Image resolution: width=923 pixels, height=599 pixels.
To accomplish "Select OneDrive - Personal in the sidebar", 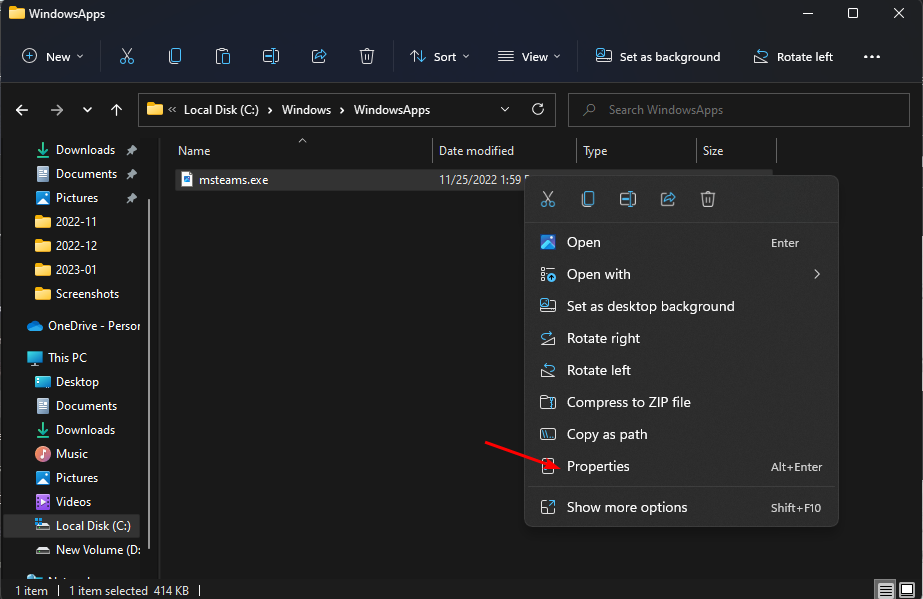I will (x=82, y=326).
